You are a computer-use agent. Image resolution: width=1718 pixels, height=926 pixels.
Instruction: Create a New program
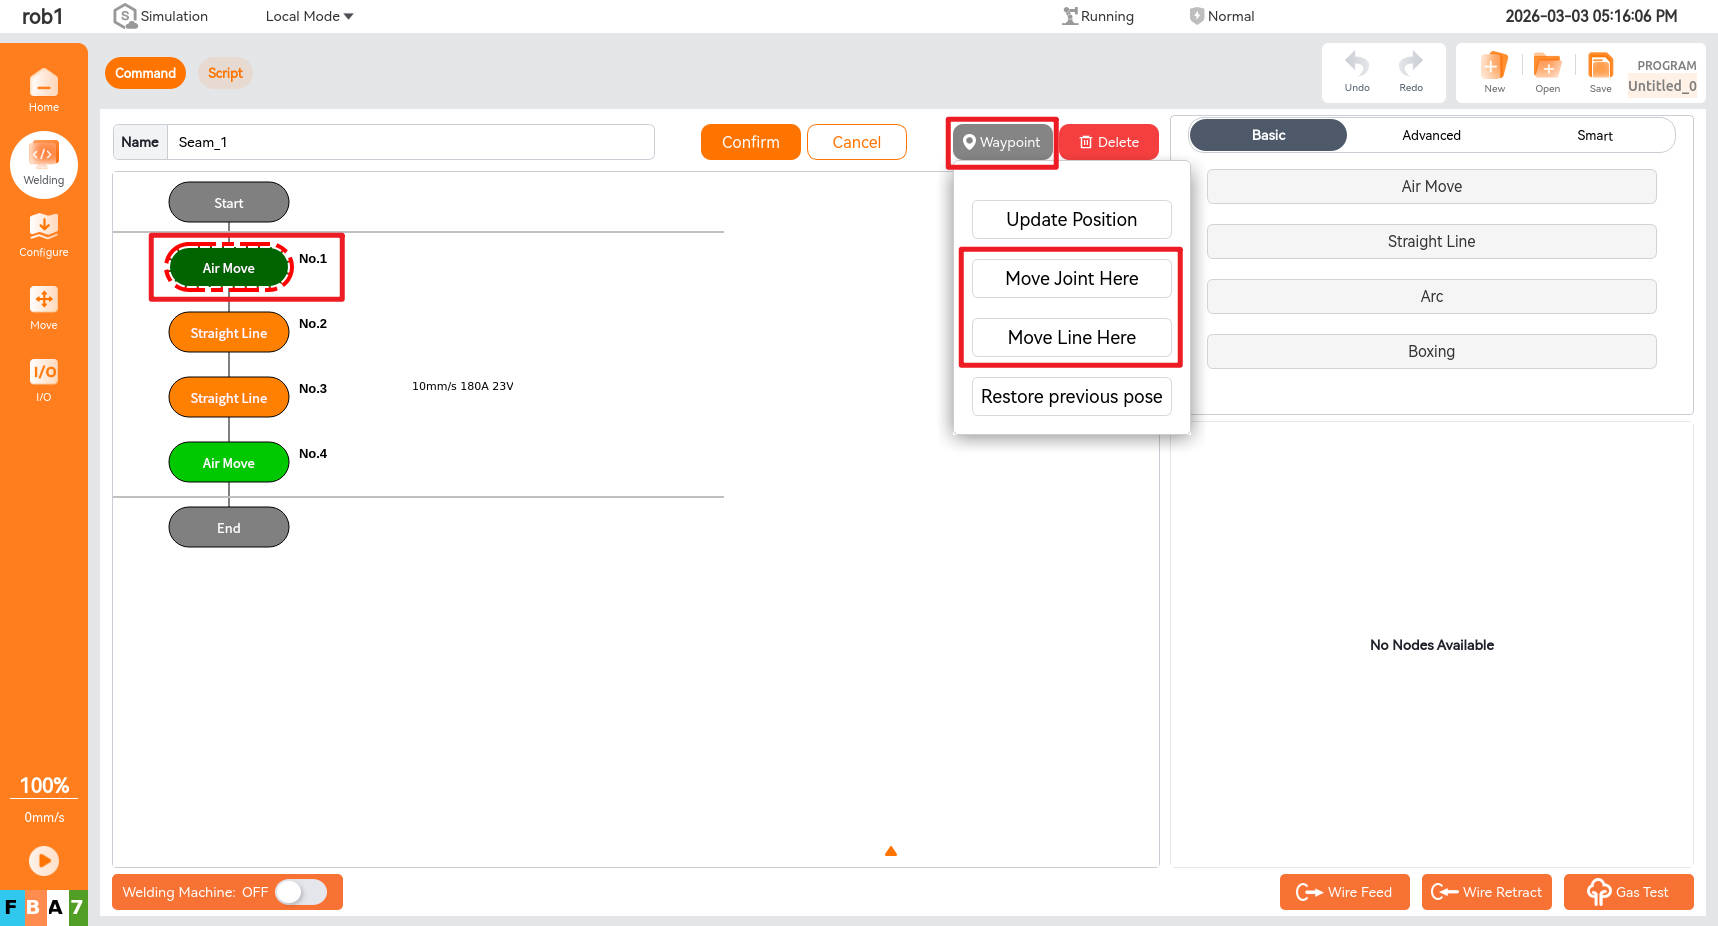1494,72
